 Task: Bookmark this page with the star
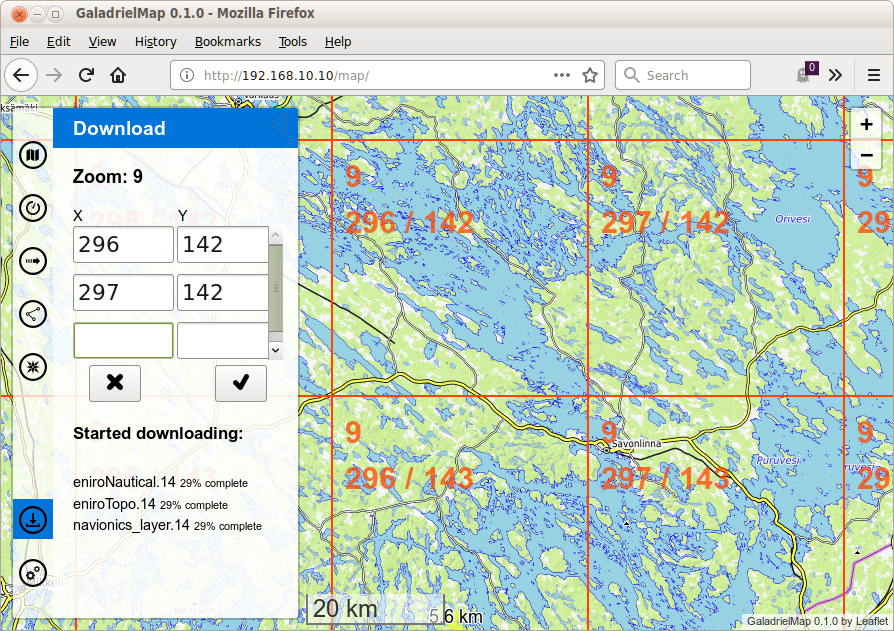click(x=590, y=75)
